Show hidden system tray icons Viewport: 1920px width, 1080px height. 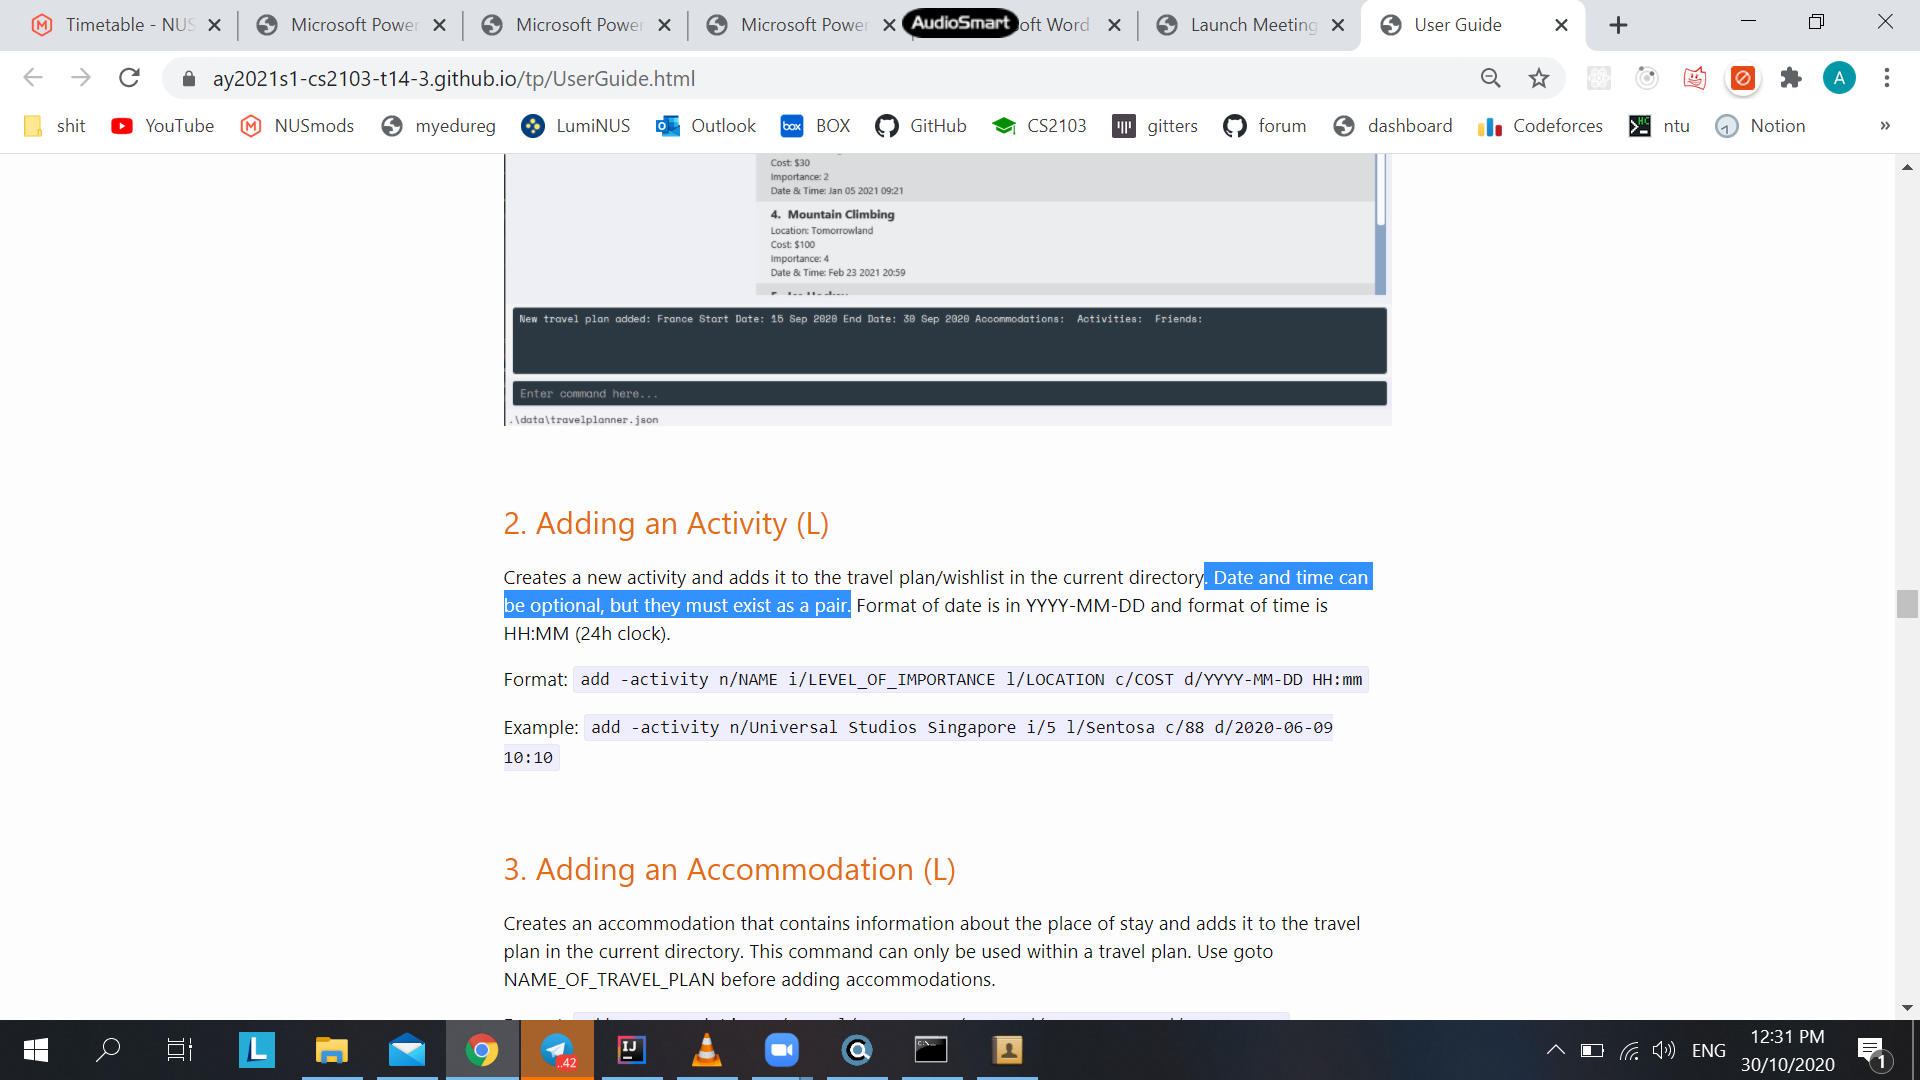[x=1555, y=1050]
